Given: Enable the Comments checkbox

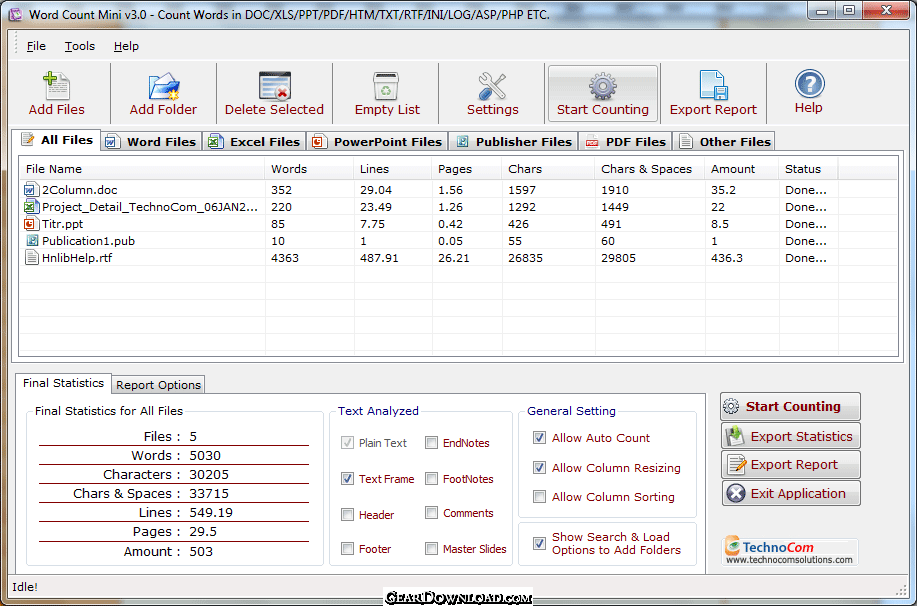Looking at the screenshot, I should (432, 513).
